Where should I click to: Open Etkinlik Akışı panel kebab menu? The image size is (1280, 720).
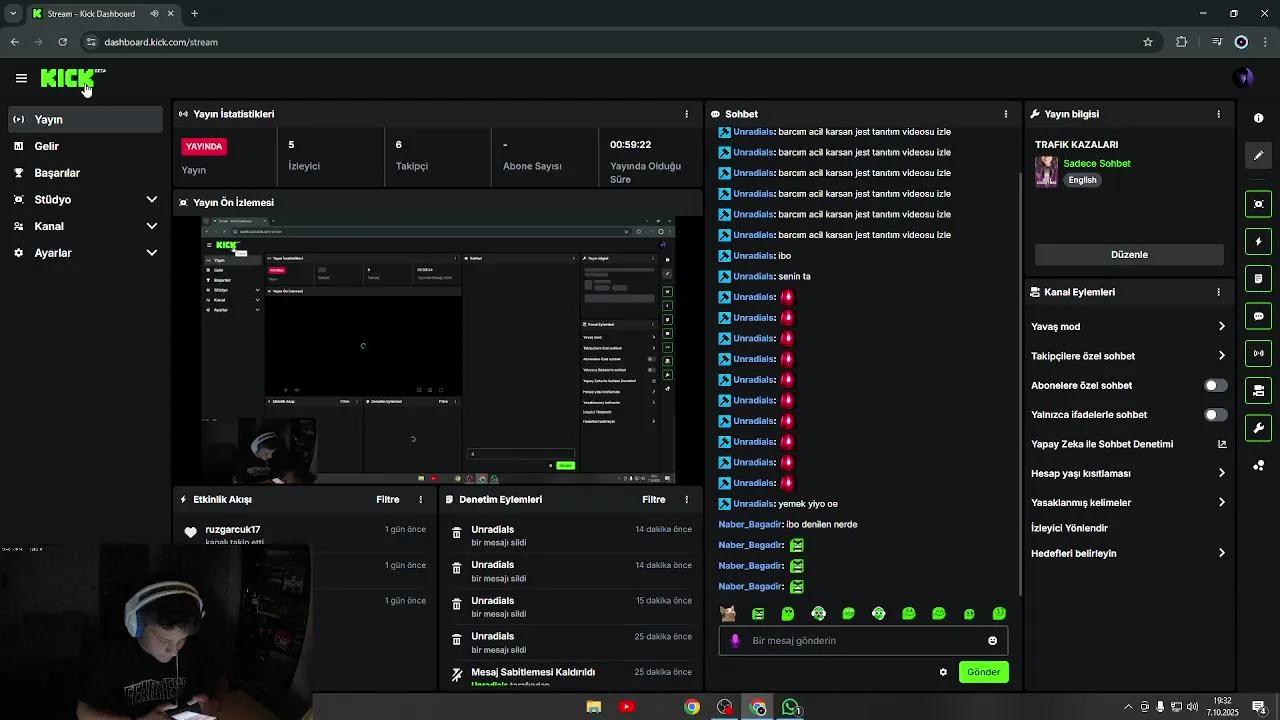coord(421,499)
